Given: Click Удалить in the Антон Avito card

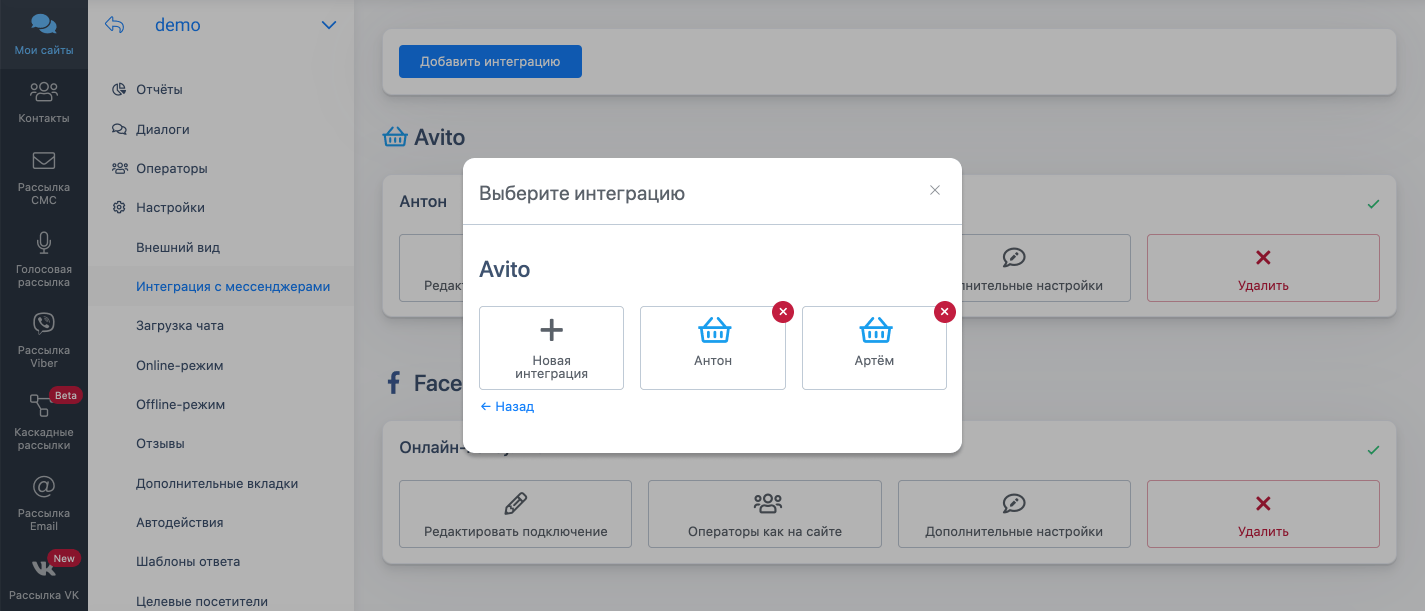Looking at the screenshot, I should coord(1263,268).
